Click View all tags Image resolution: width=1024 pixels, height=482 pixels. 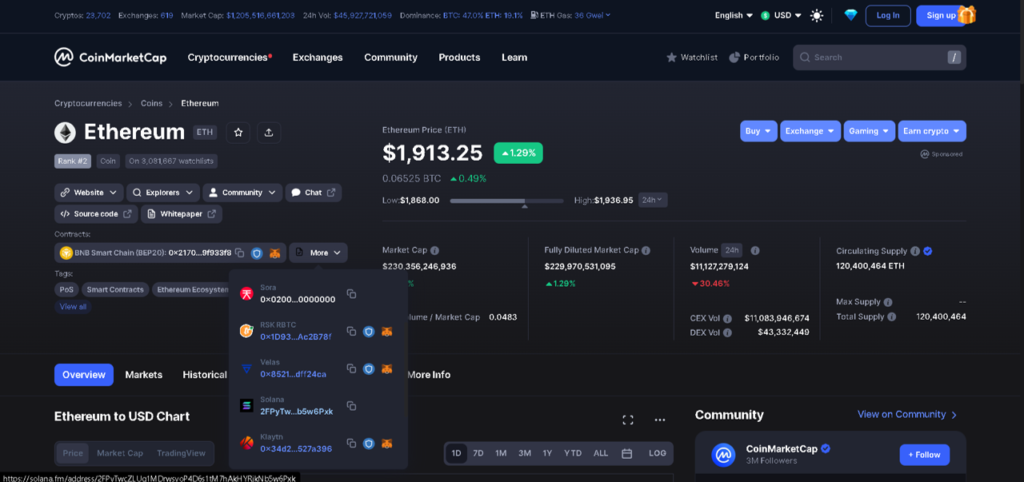coord(72,306)
